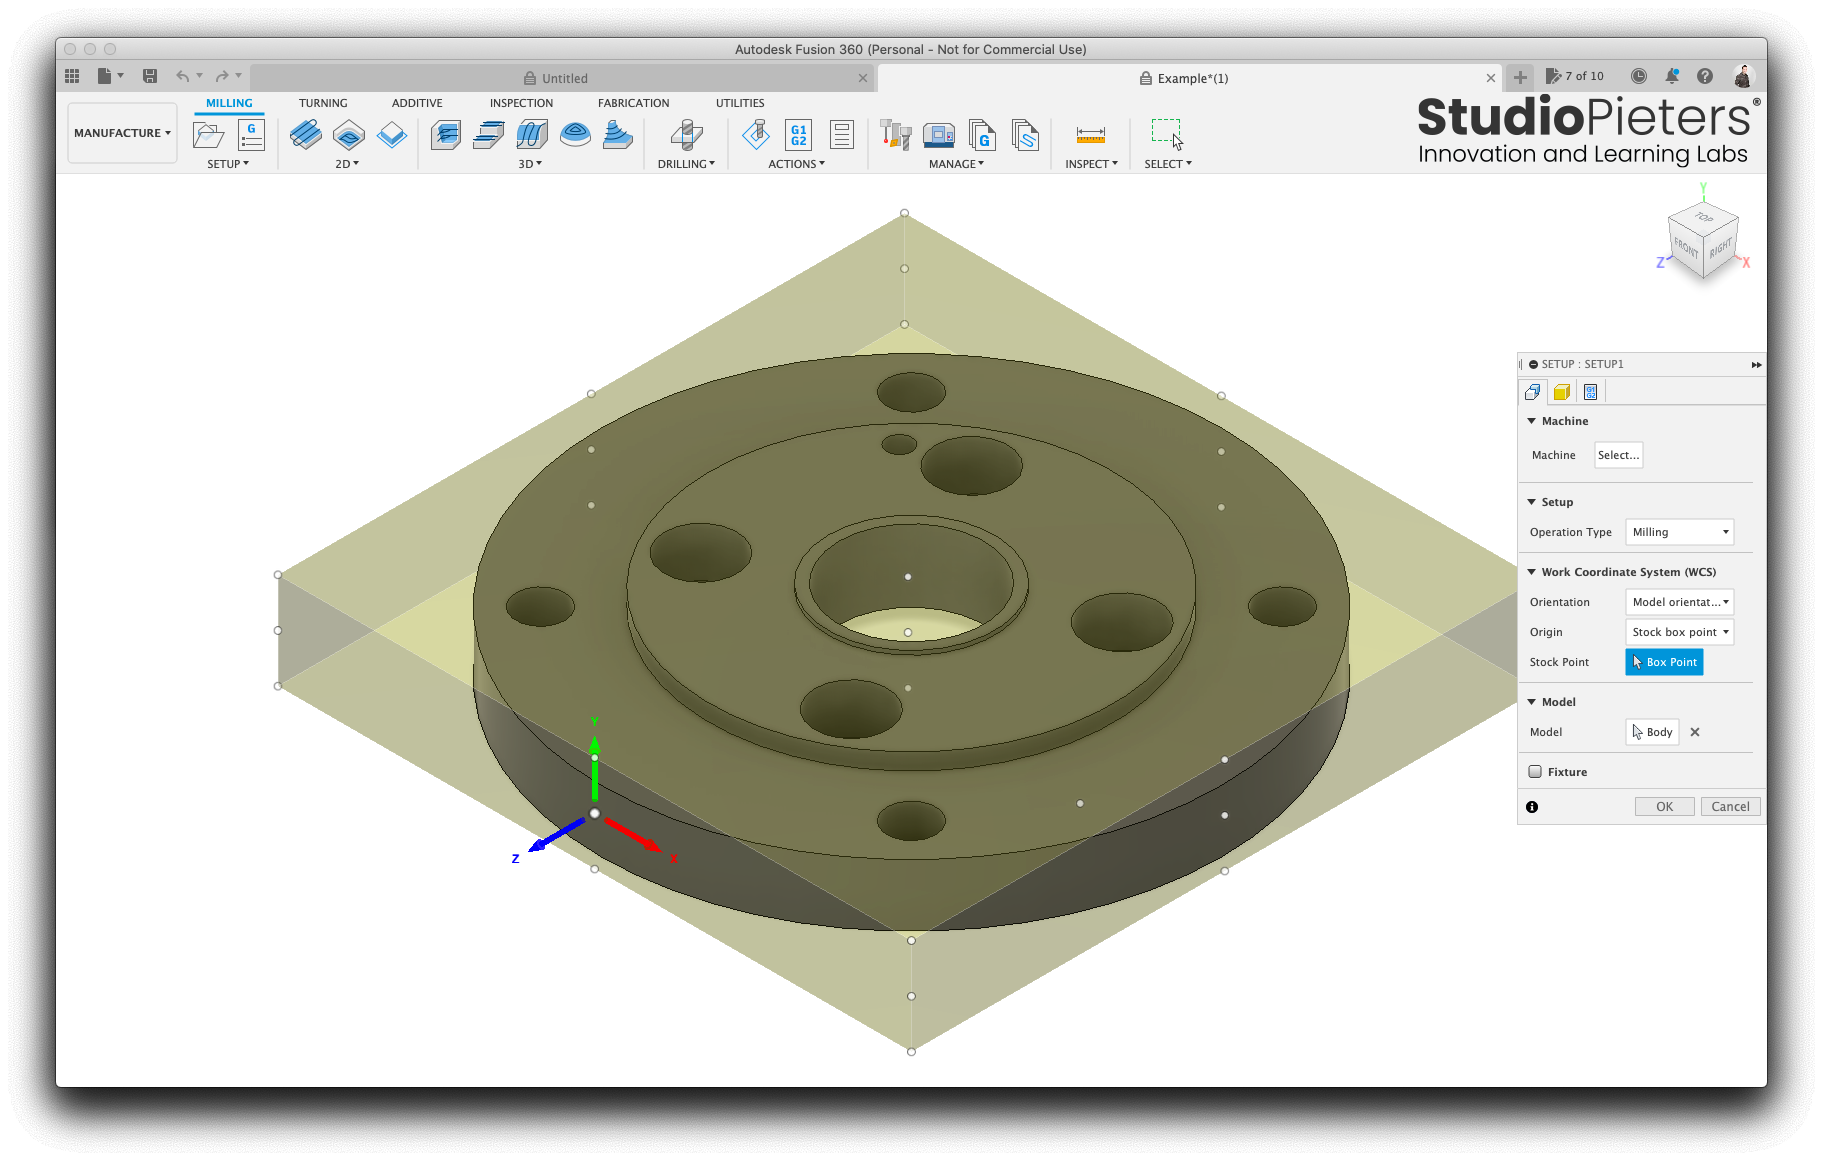The image size is (1823, 1161).
Task: Open the INSPECT group dropdown
Action: (1091, 164)
